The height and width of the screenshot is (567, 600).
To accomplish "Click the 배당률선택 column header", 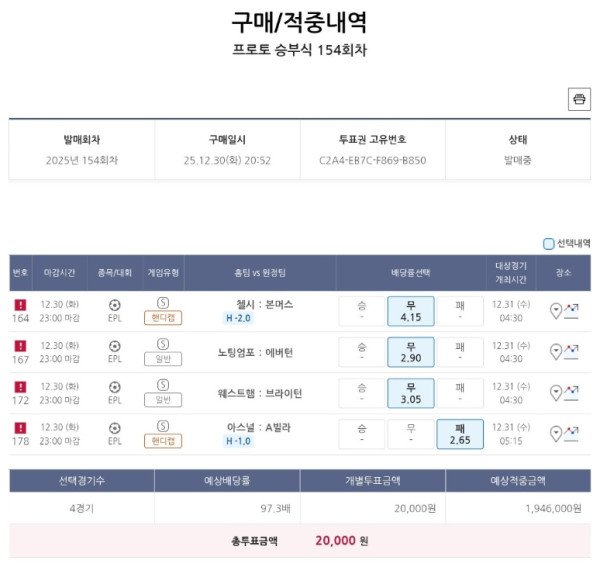I will 410,272.
